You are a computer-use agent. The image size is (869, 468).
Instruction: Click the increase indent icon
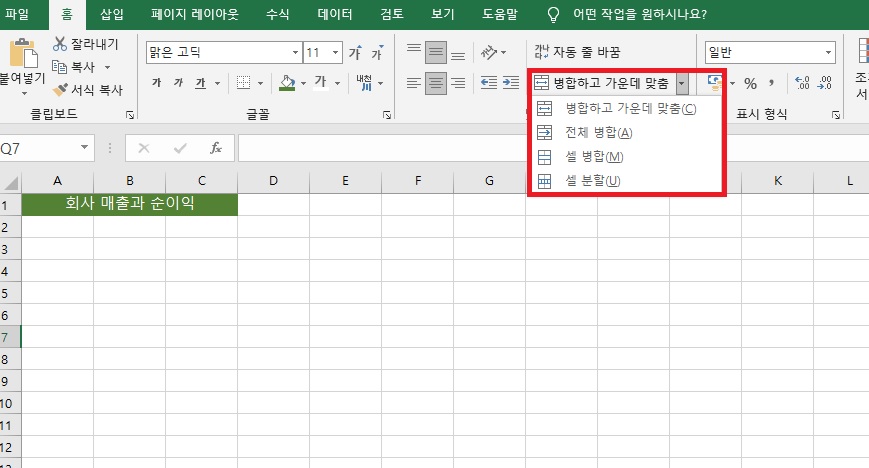510,83
